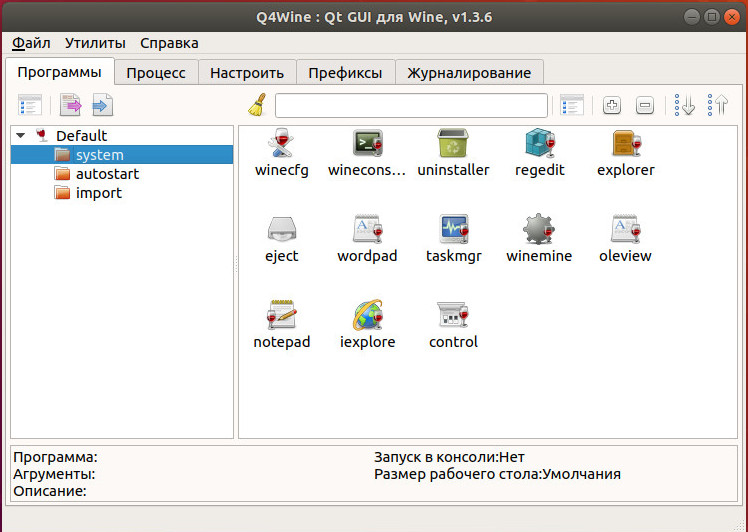Viewport: 748px width, 532px height.
Task: Switch to the Настроить tab
Action: coord(247,73)
